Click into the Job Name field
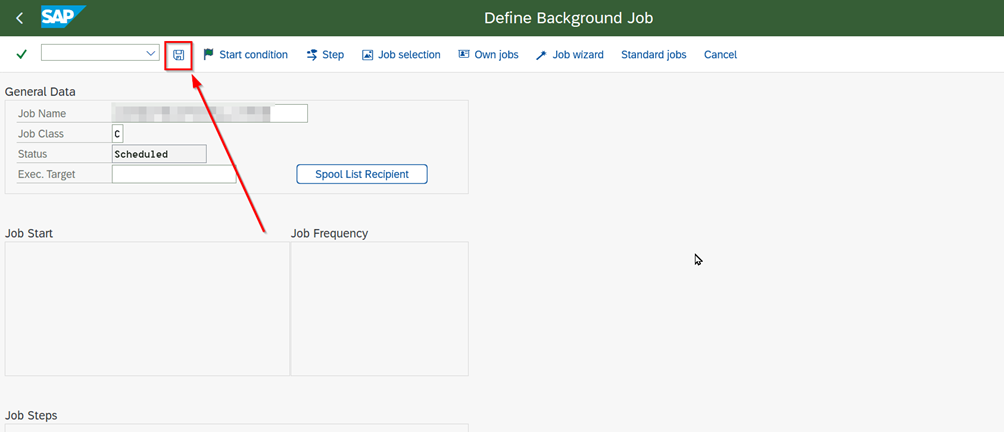The width and height of the screenshot is (1004, 432). pyautogui.click(x=210, y=113)
